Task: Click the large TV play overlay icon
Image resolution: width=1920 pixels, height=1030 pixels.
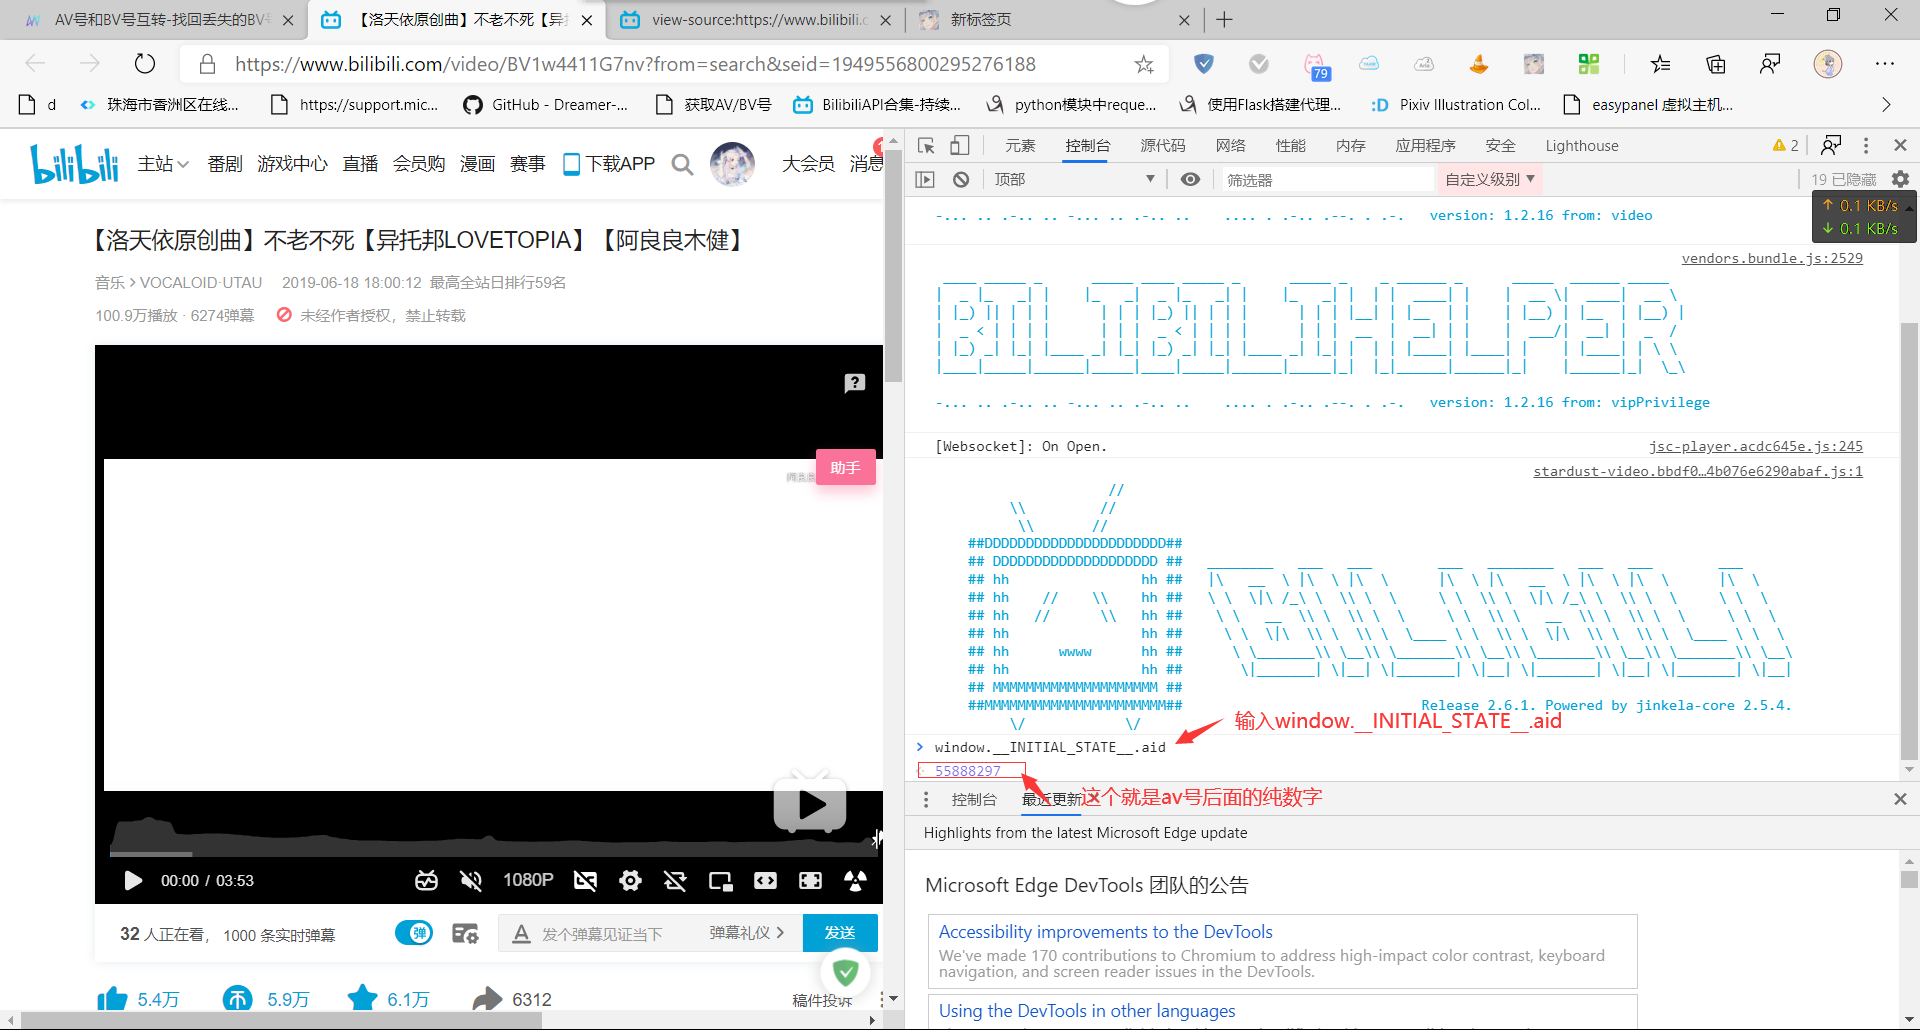Action: pos(810,802)
